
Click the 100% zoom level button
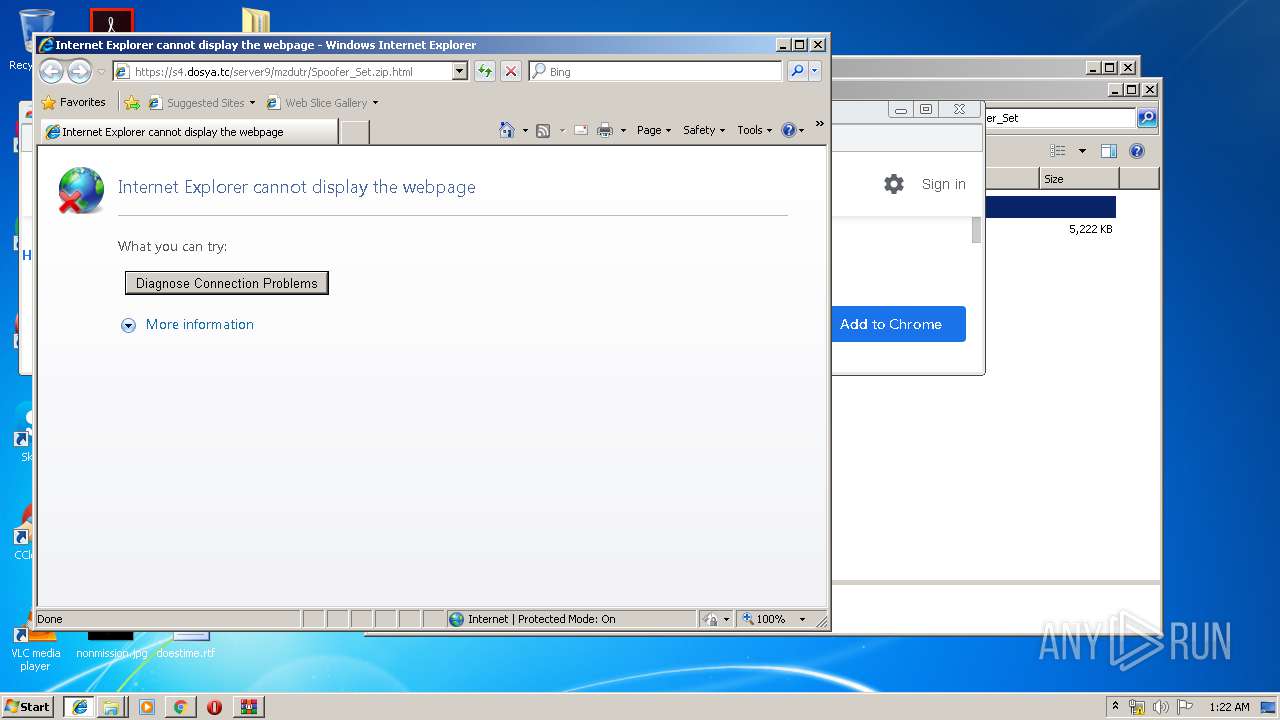[x=765, y=619]
